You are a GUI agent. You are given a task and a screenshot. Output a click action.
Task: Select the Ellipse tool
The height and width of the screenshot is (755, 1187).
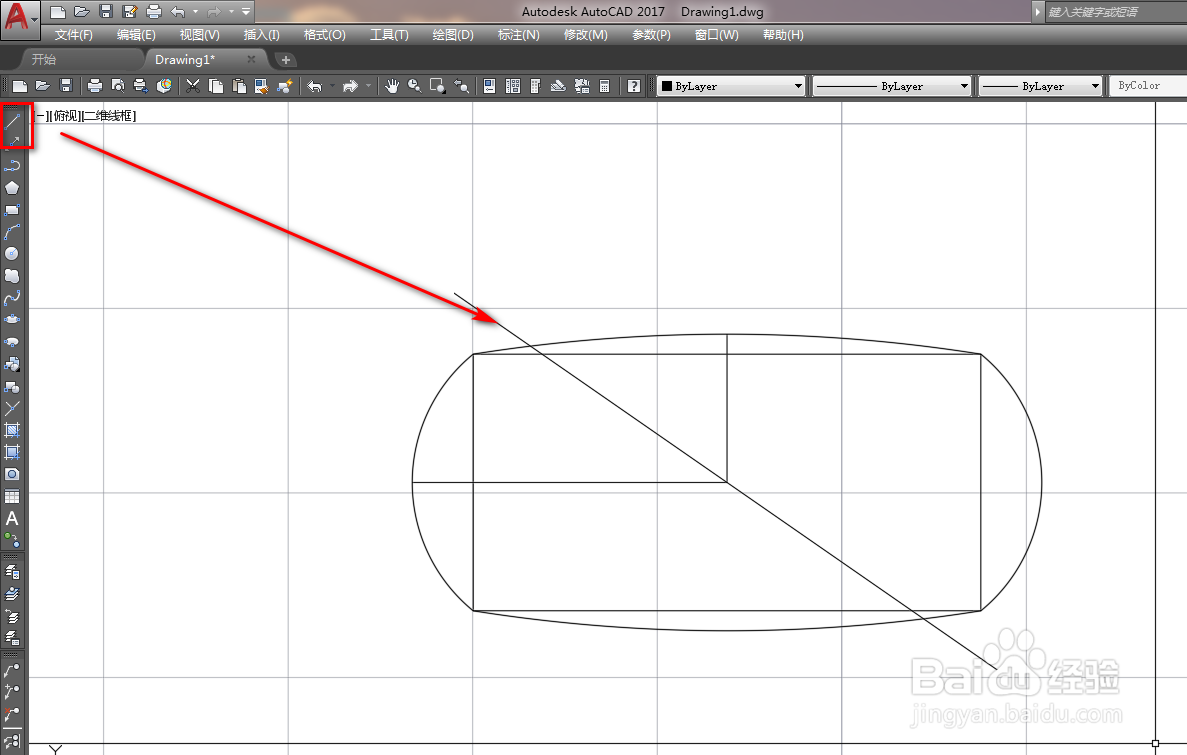pos(12,320)
